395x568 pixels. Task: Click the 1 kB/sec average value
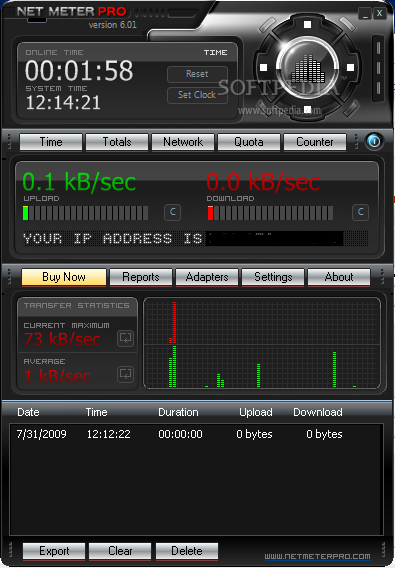coord(57,376)
